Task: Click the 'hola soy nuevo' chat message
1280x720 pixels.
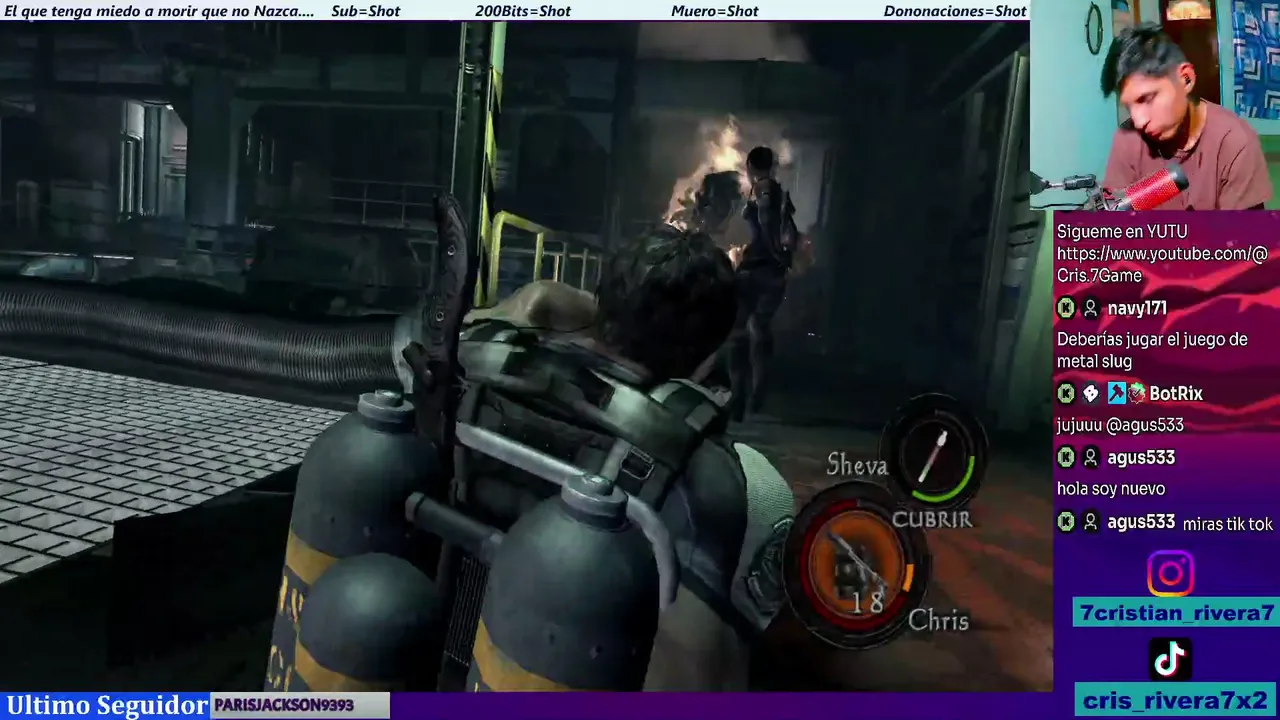Action: pos(1111,489)
